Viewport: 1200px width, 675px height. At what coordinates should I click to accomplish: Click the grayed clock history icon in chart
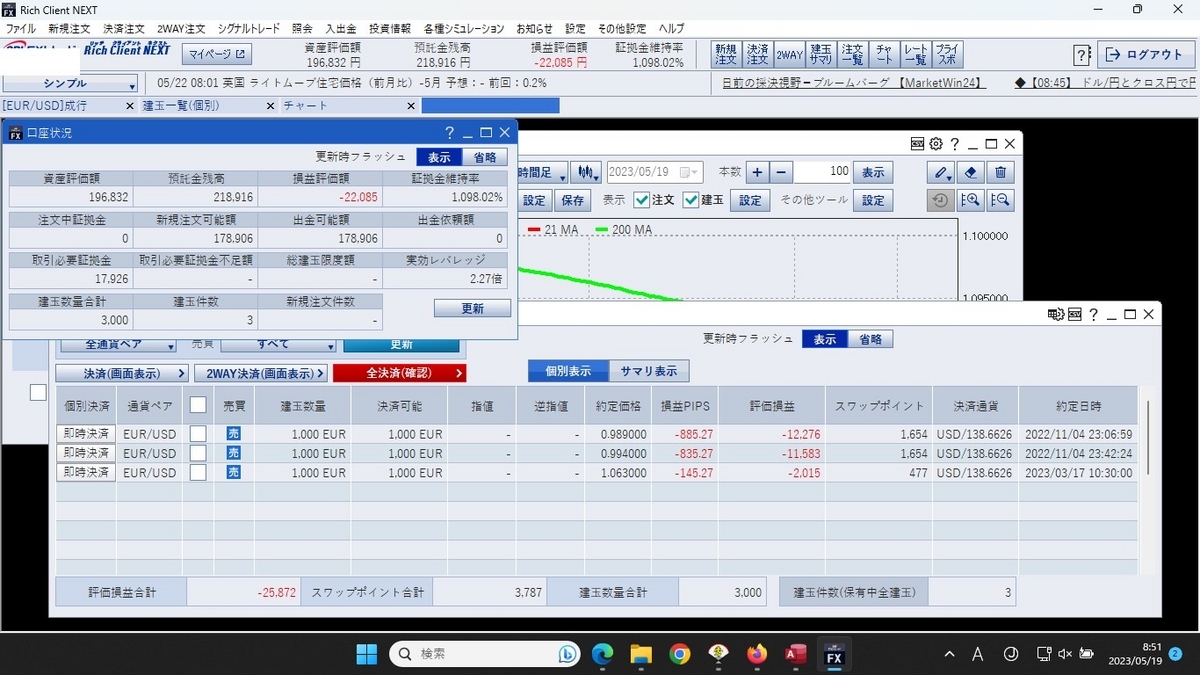click(x=941, y=200)
